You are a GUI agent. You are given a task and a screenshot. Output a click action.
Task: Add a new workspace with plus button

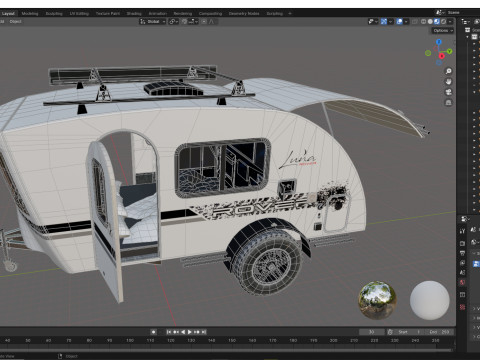pos(290,13)
